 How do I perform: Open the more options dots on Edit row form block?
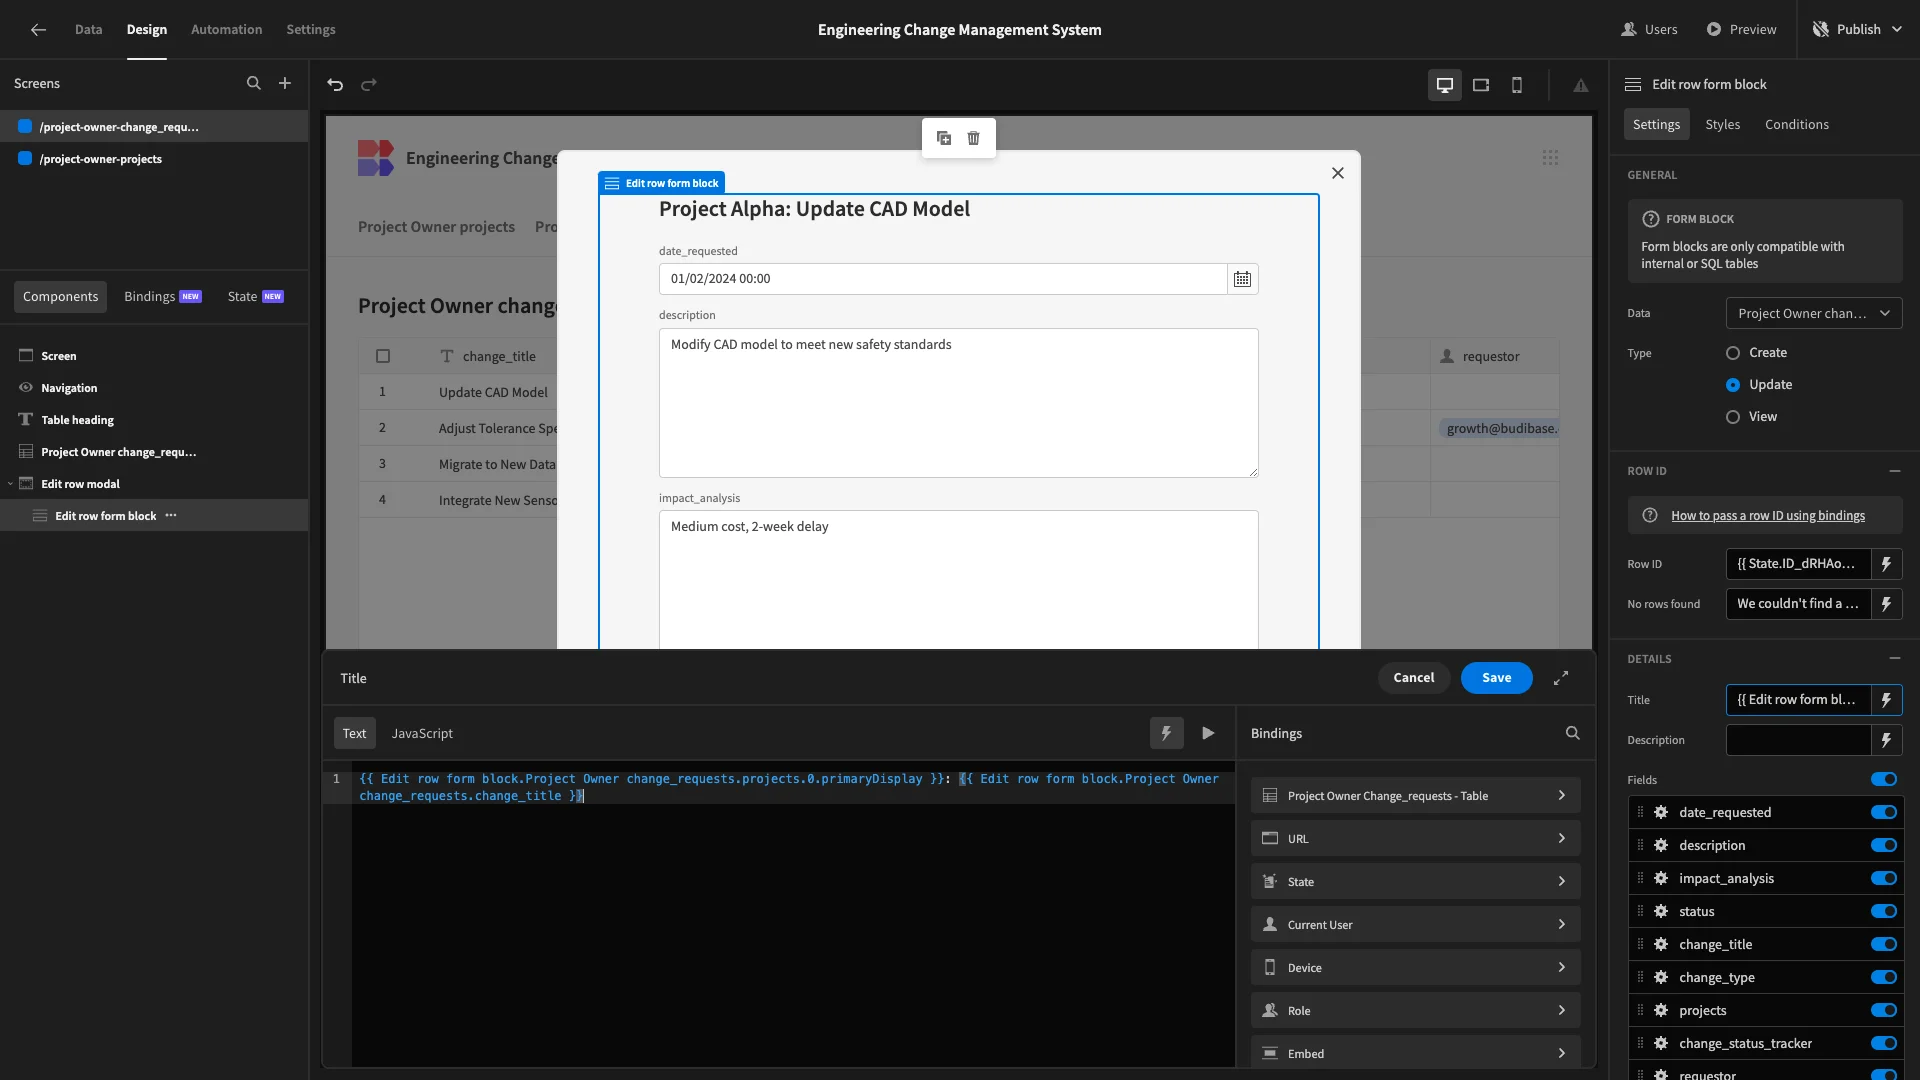[x=171, y=516]
